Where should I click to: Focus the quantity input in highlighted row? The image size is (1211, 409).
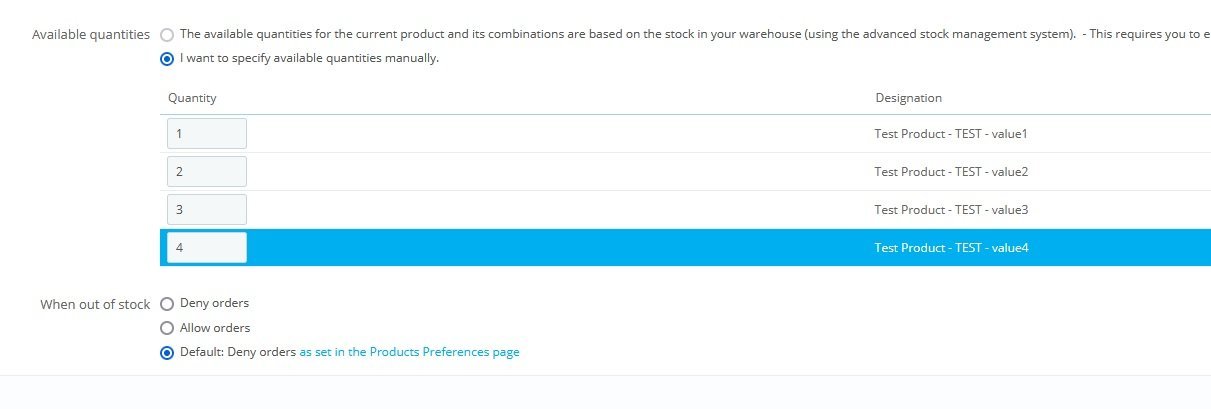click(x=207, y=248)
